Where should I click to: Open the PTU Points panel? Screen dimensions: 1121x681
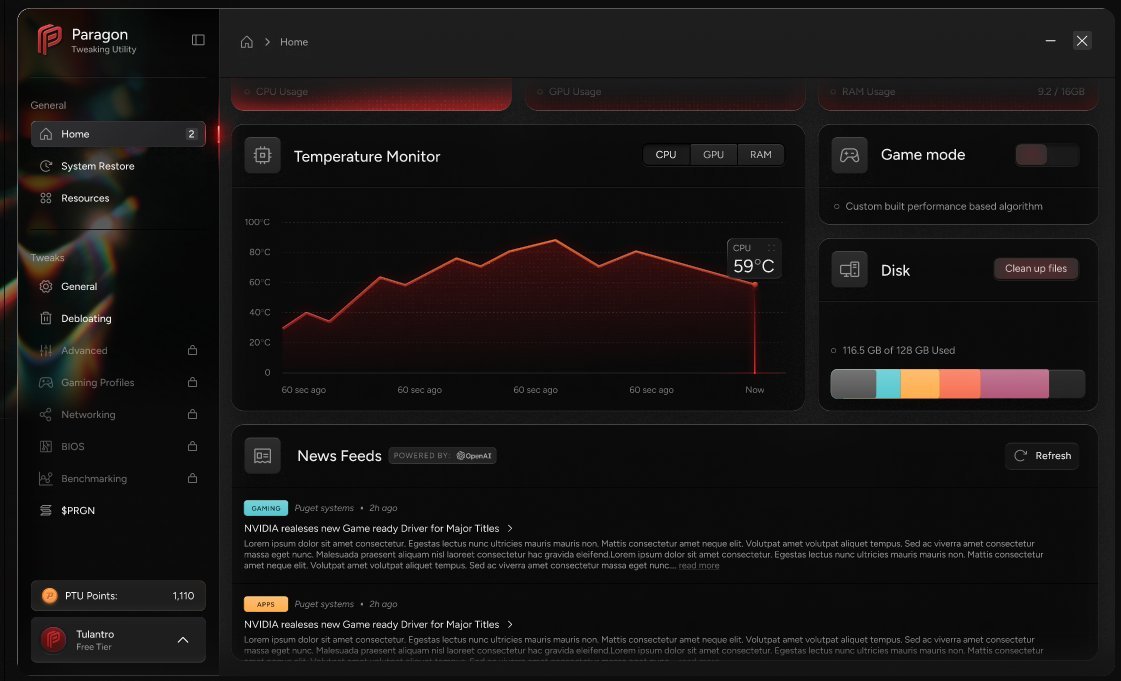pyautogui.click(x=118, y=596)
